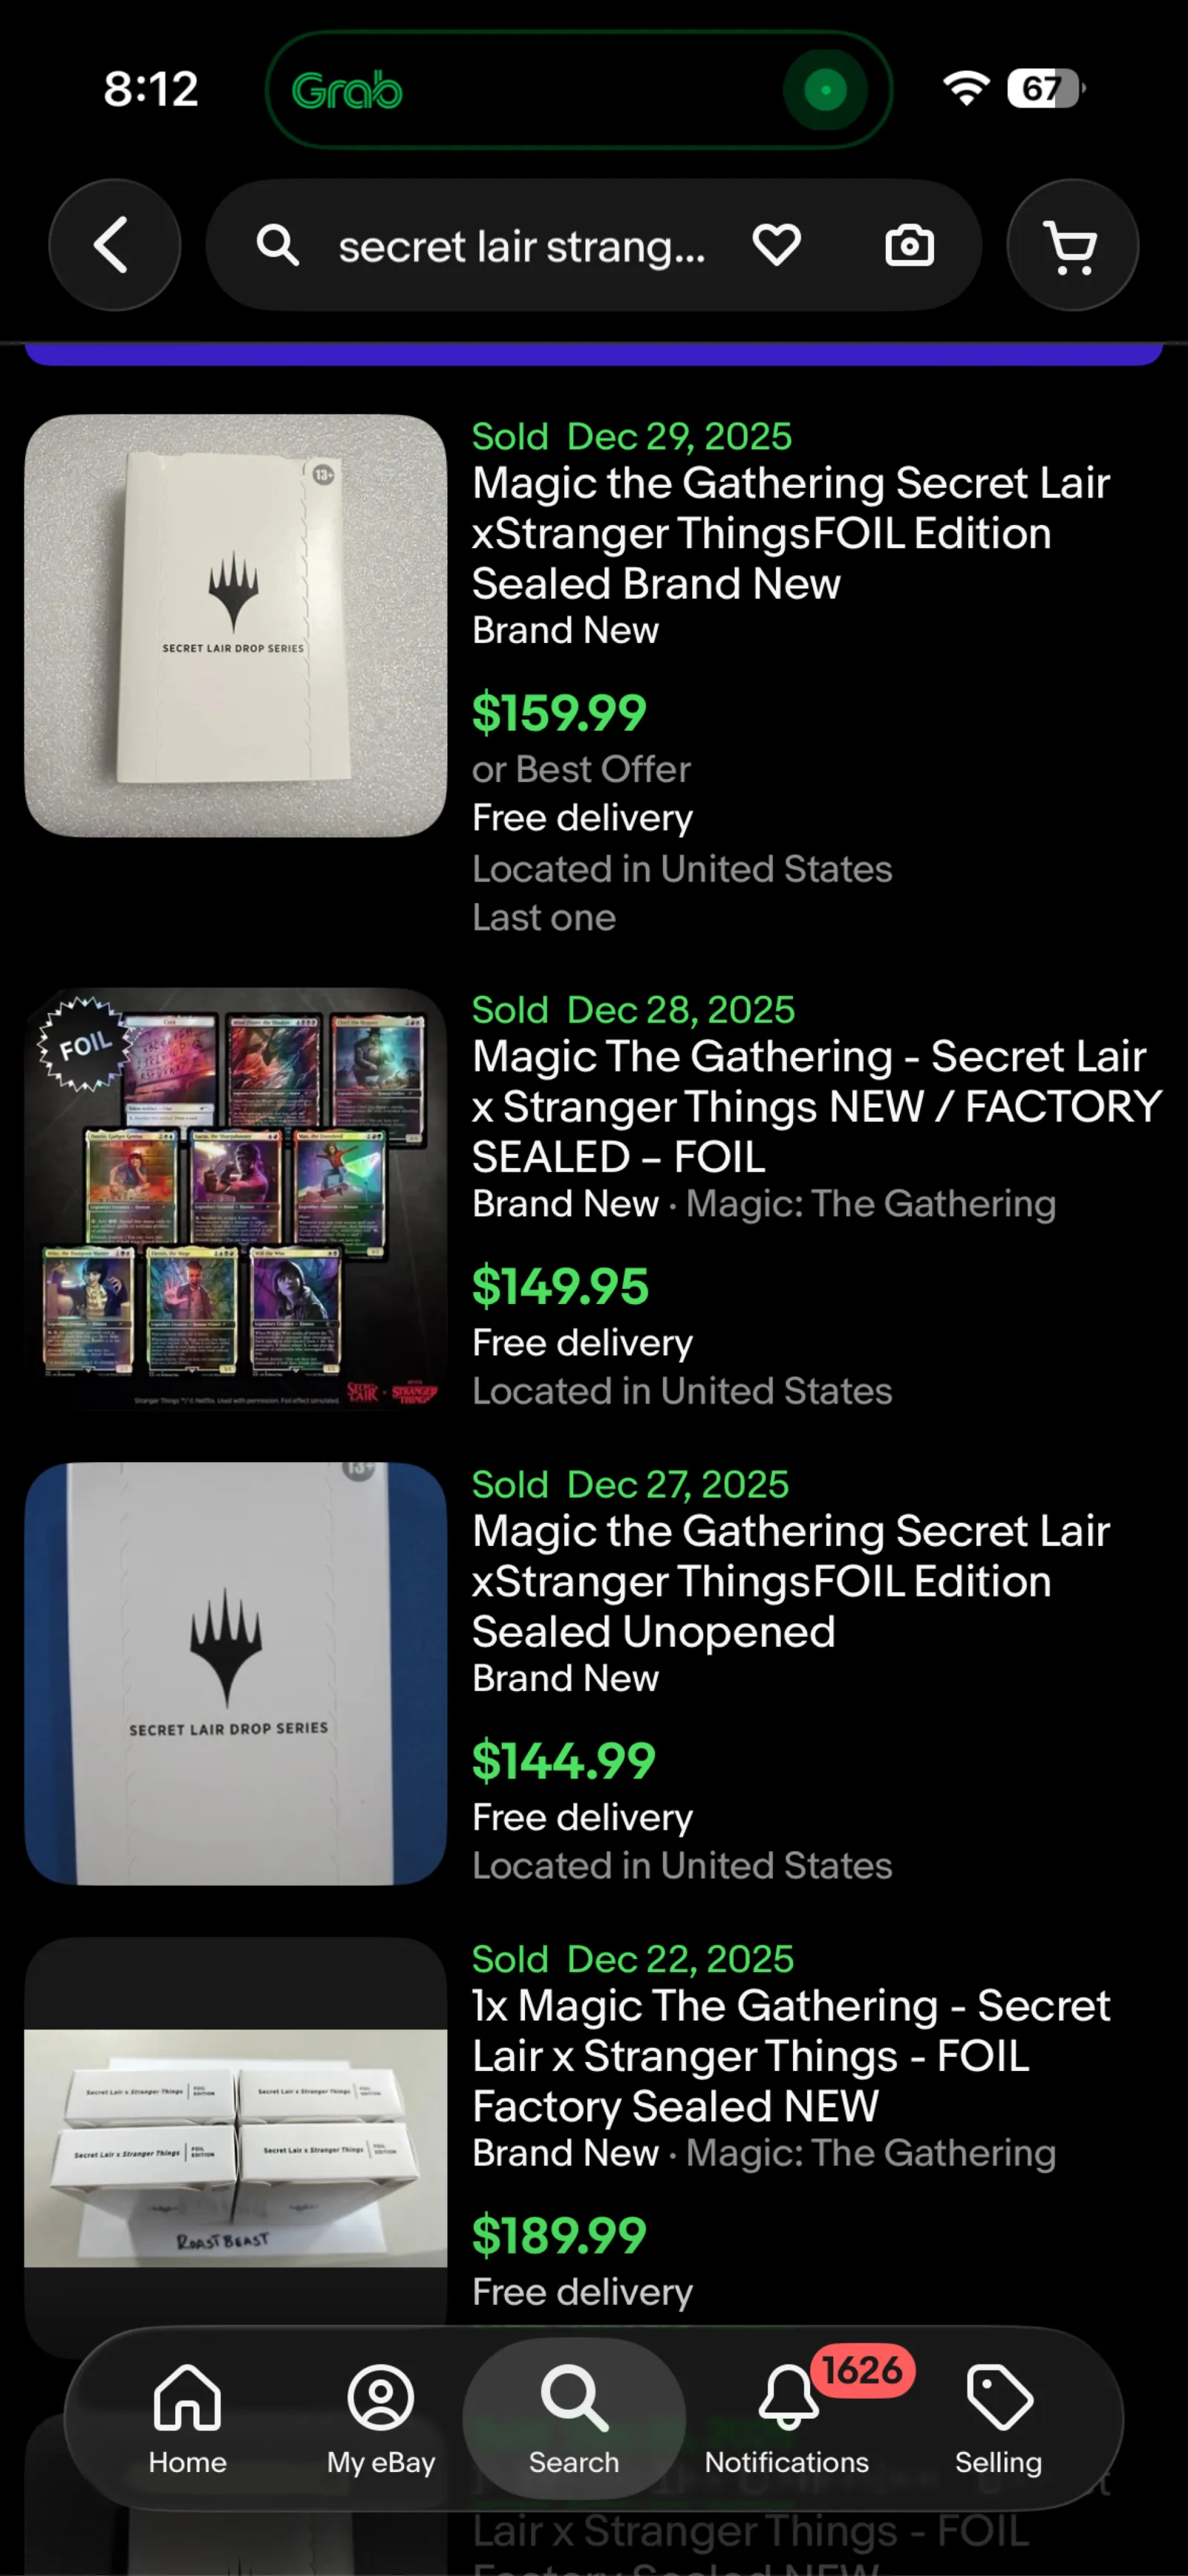Open thumbnail of four stacked boxes
This screenshot has width=1188, height=2576.
pyautogui.click(x=236, y=2148)
